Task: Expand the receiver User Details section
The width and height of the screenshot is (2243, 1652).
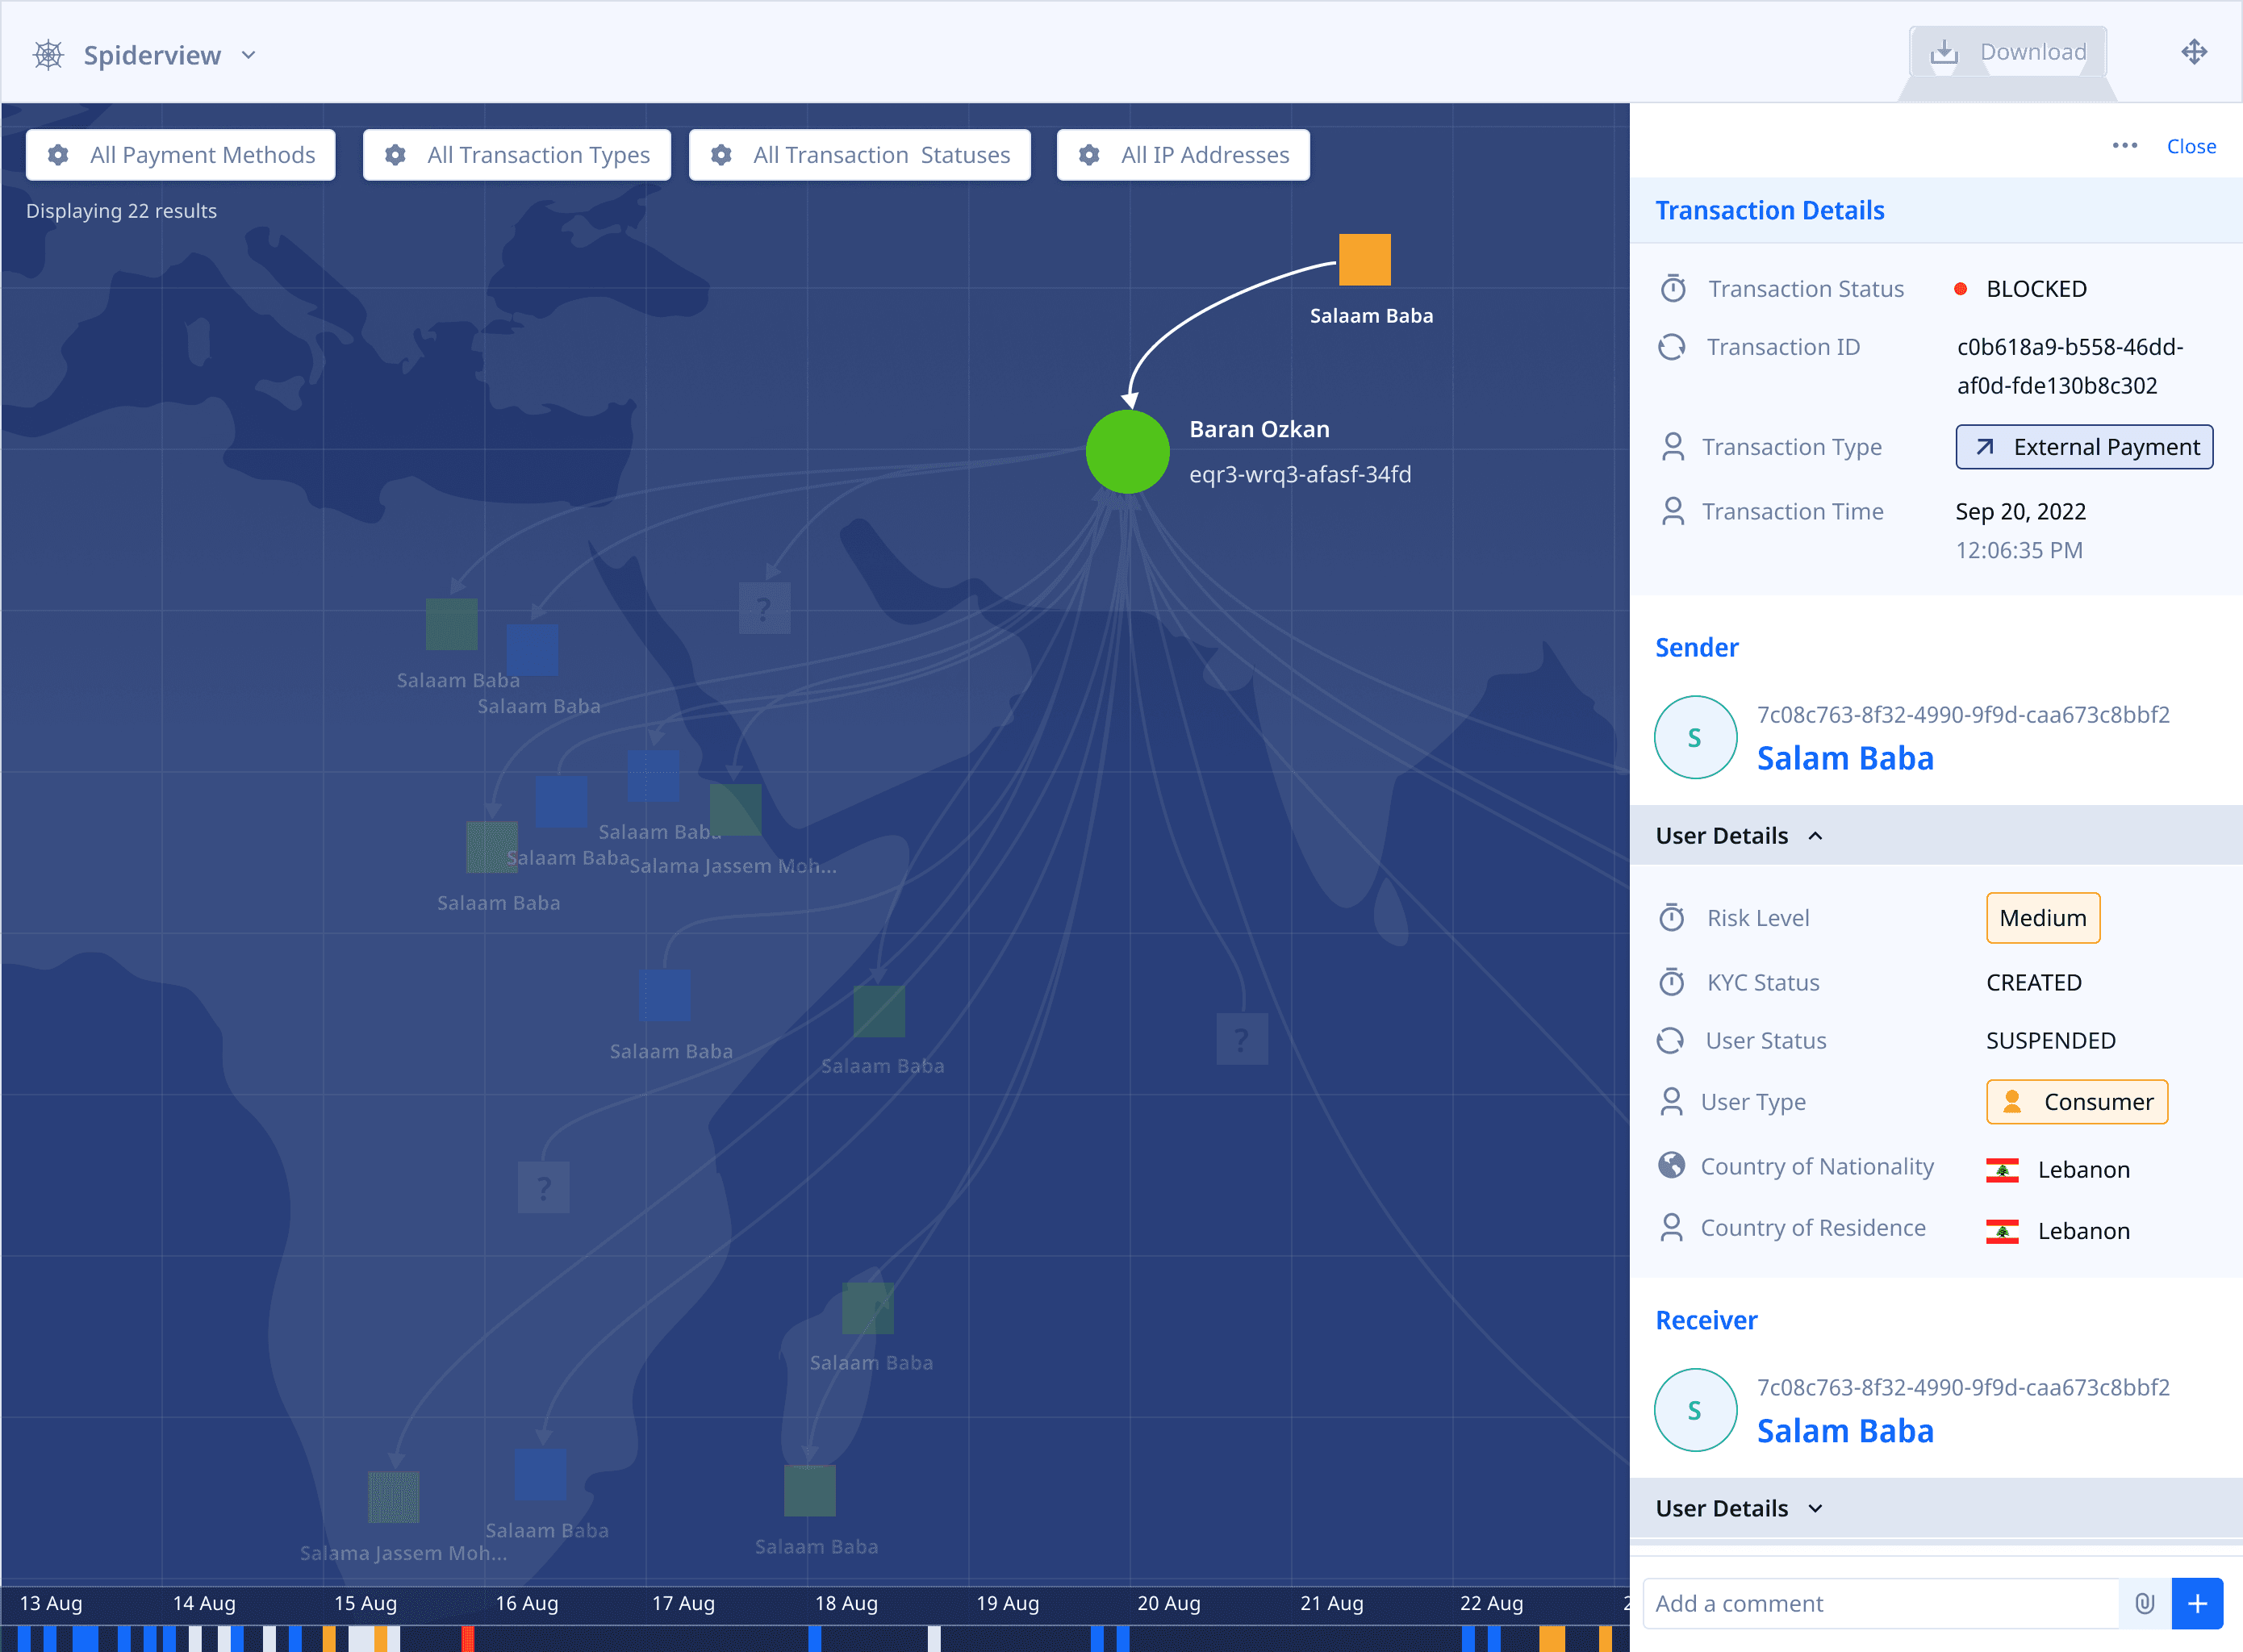Action: [1815, 1509]
